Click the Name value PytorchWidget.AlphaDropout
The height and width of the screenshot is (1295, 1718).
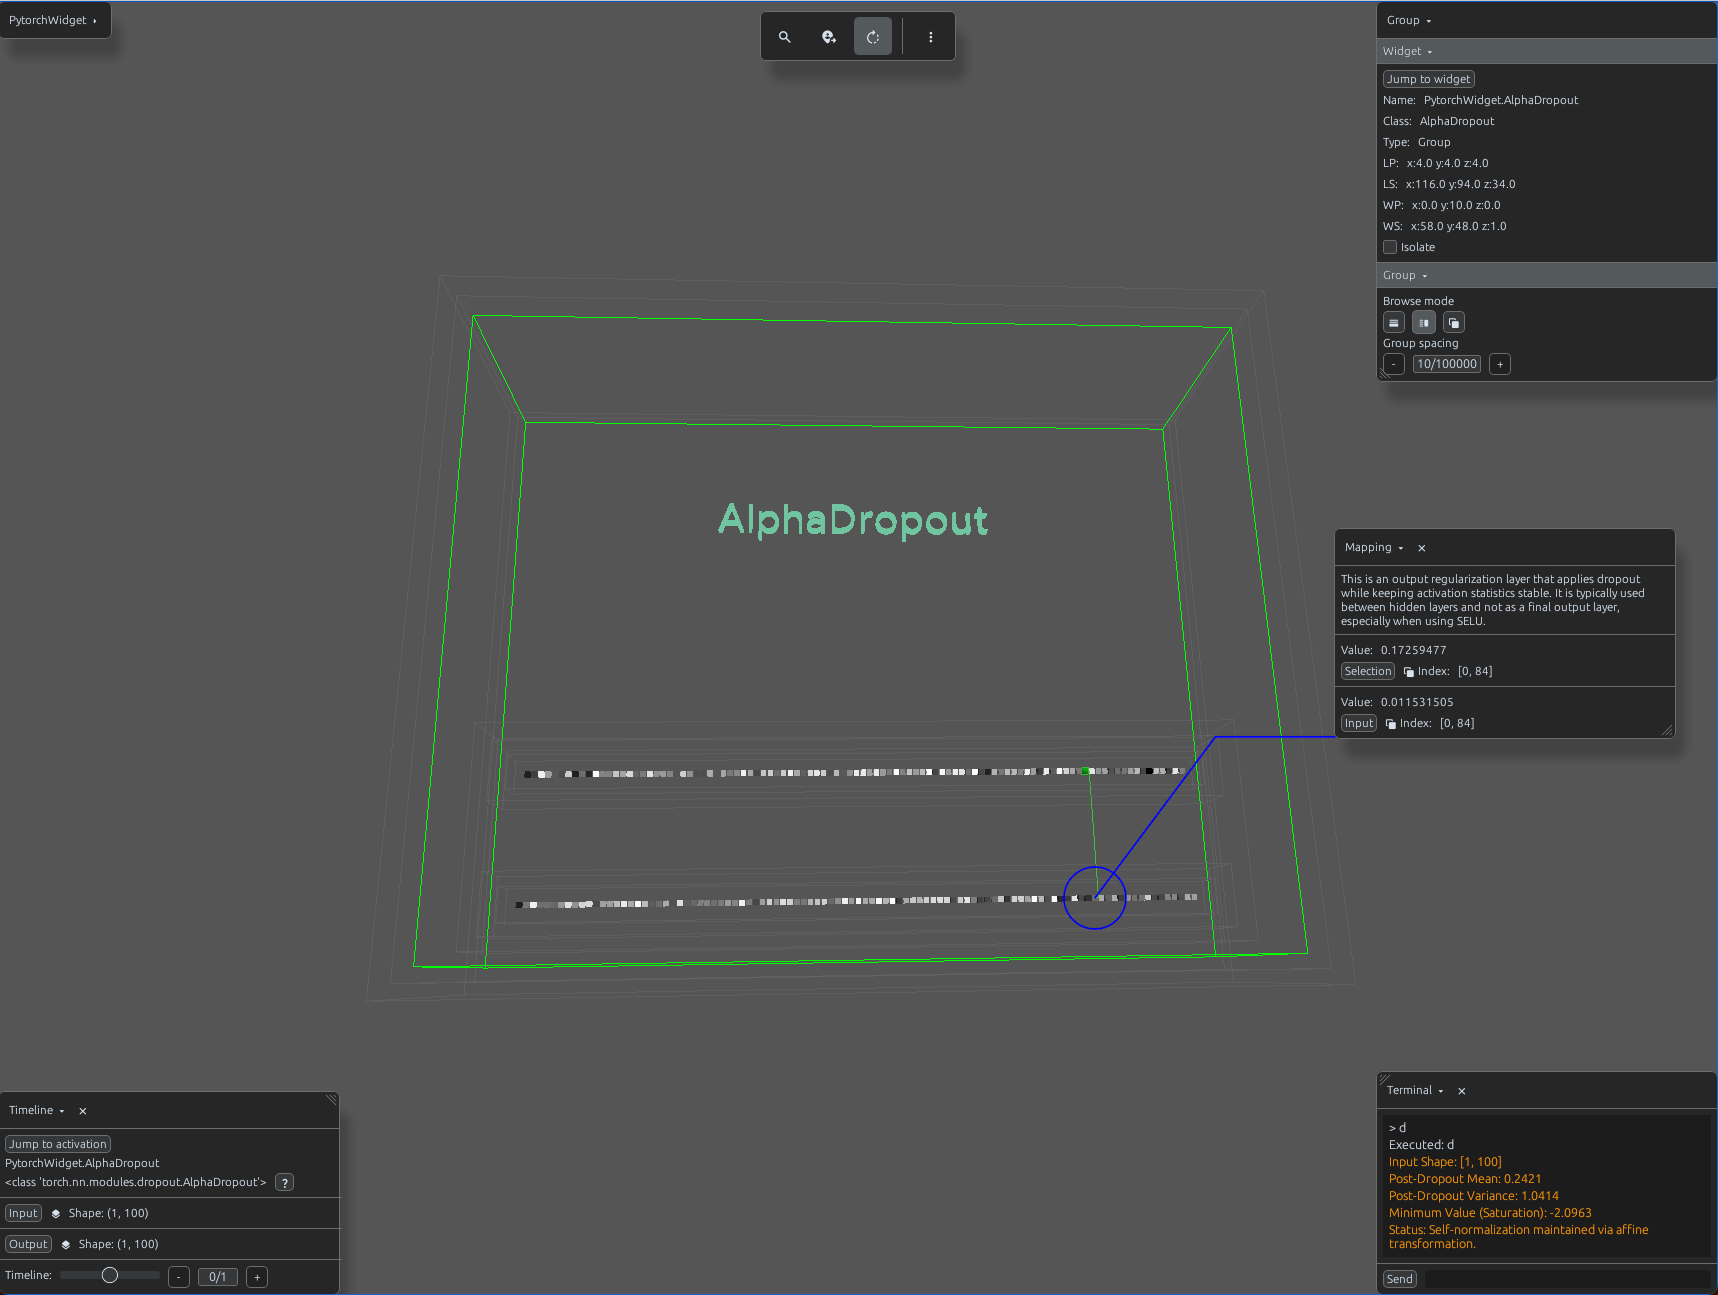pyautogui.click(x=1501, y=100)
